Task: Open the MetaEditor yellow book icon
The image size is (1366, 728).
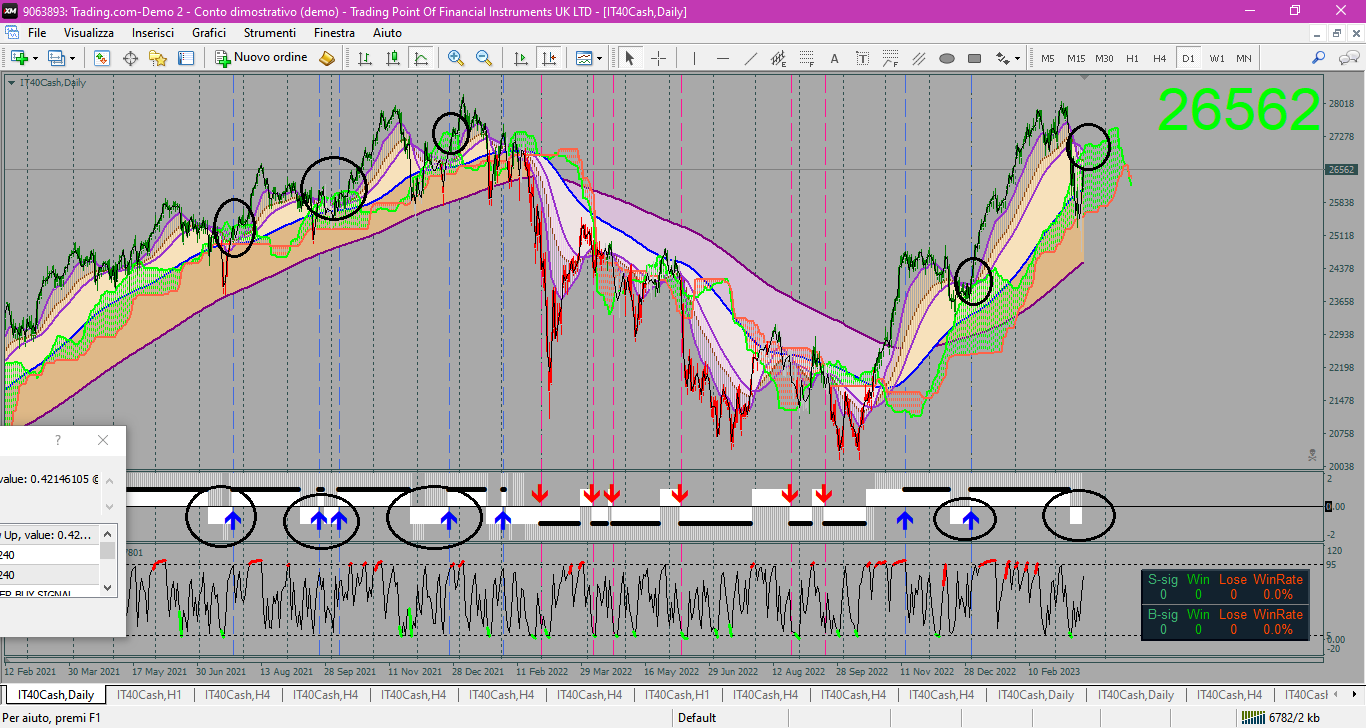Action: click(327, 58)
